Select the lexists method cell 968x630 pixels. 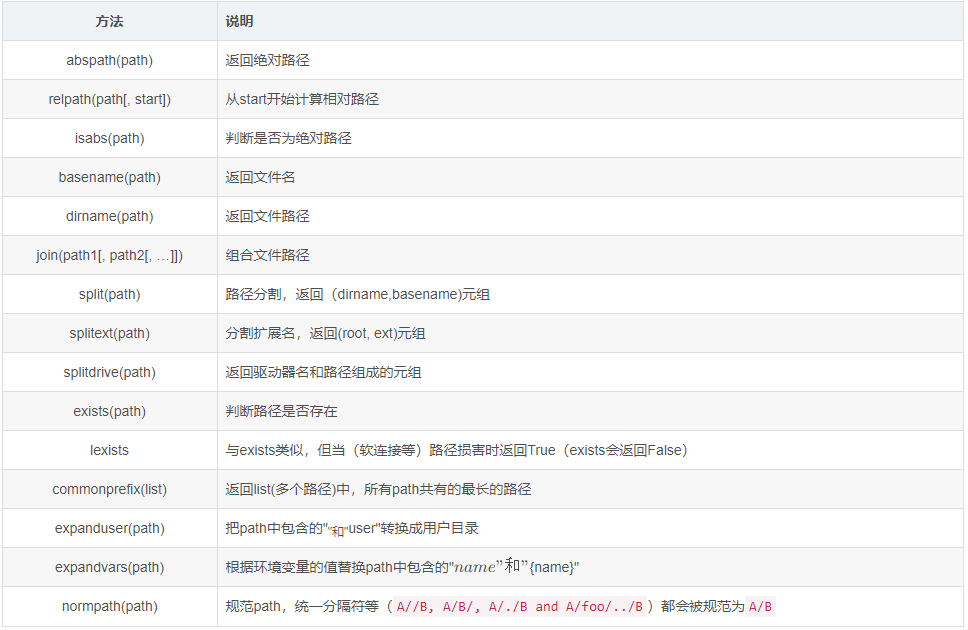click(x=109, y=450)
